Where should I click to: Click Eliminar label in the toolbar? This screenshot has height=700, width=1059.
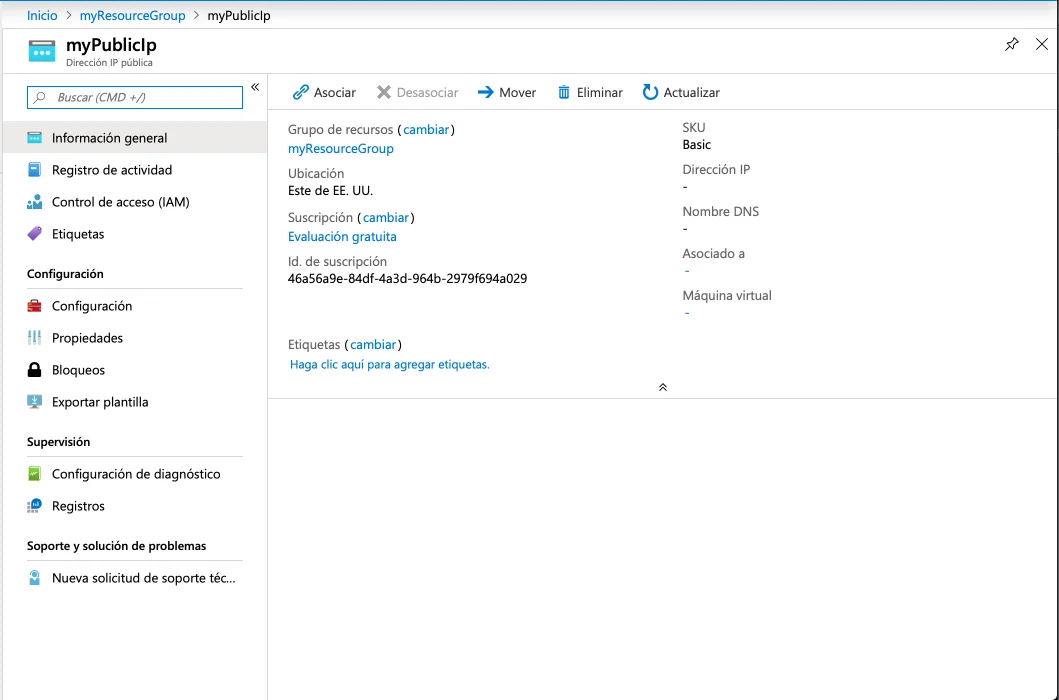tap(599, 93)
